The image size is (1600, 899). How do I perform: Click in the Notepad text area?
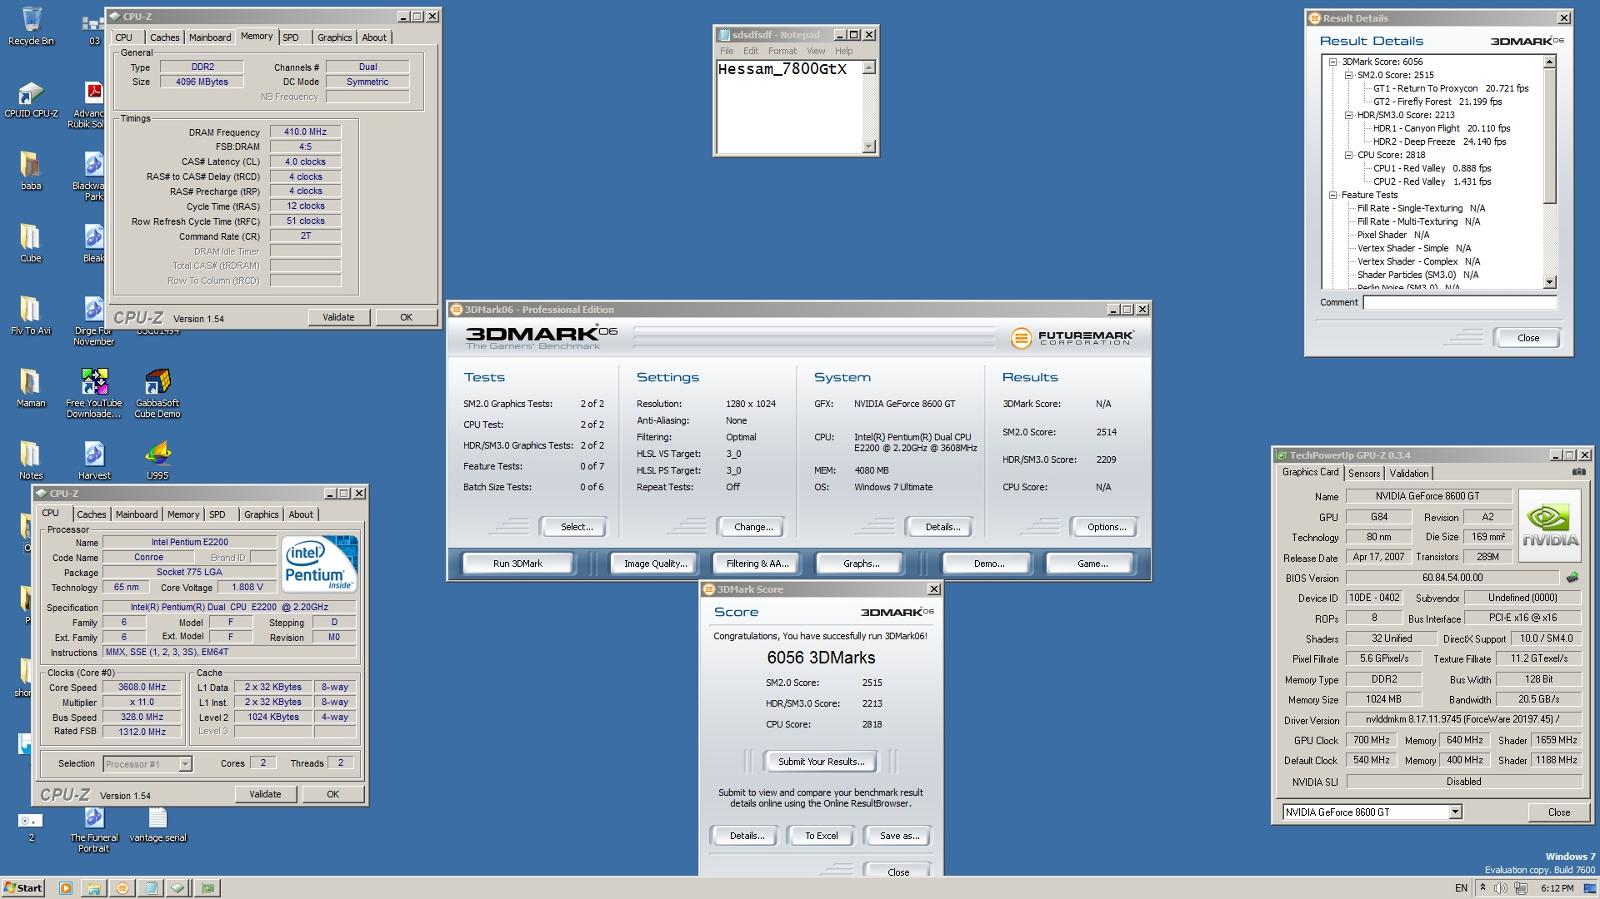pyautogui.click(x=788, y=106)
